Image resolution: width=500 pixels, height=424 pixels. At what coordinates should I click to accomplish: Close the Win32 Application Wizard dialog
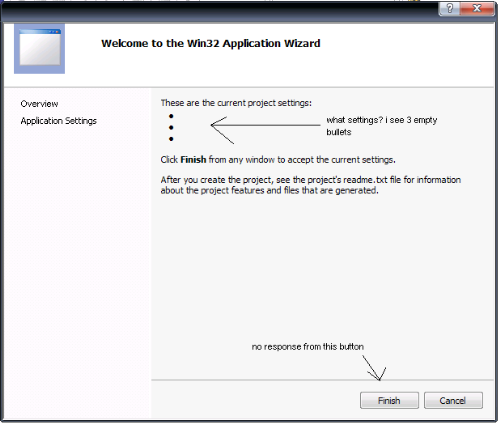pyautogui.click(x=477, y=8)
